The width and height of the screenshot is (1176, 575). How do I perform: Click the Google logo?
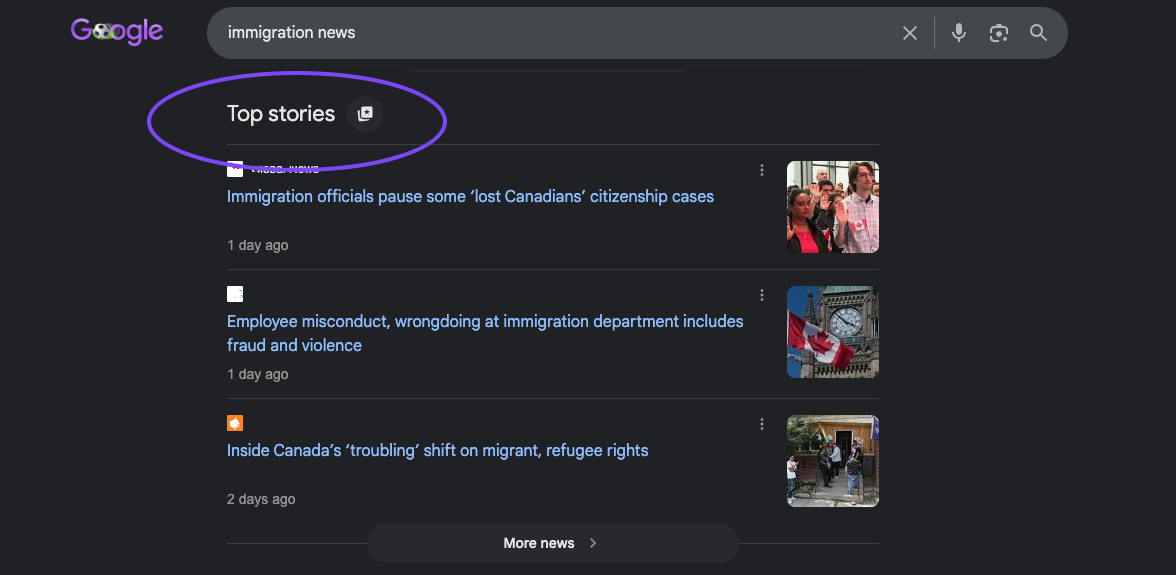point(117,31)
